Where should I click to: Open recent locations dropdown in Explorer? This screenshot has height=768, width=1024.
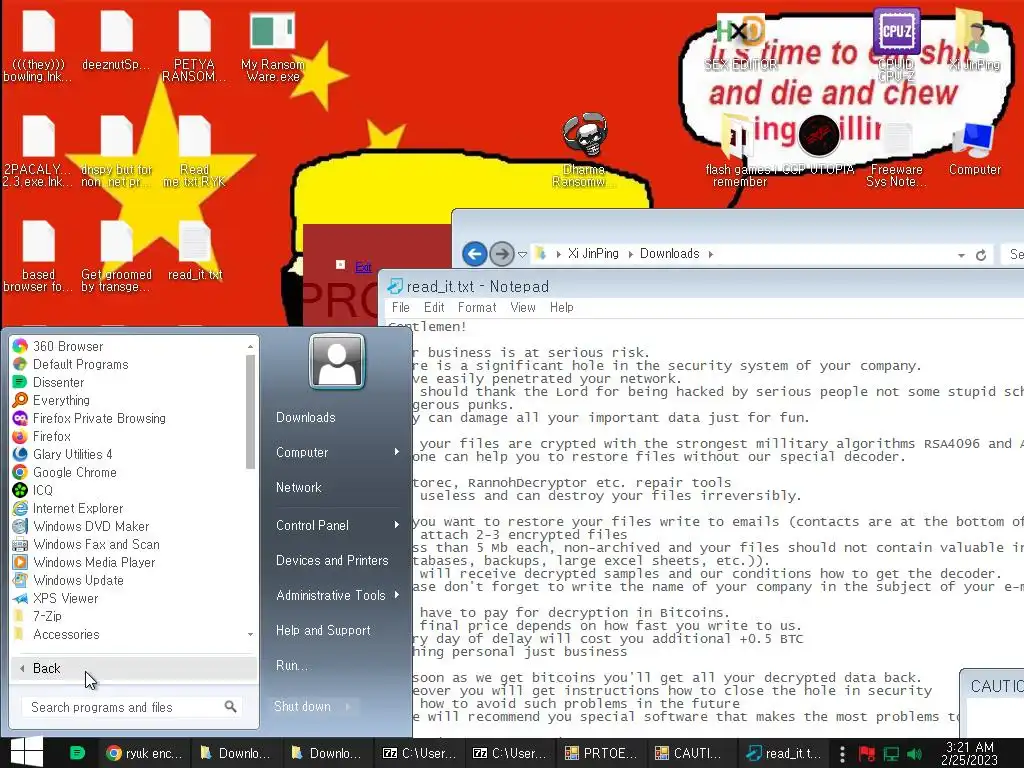coord(522,255)
